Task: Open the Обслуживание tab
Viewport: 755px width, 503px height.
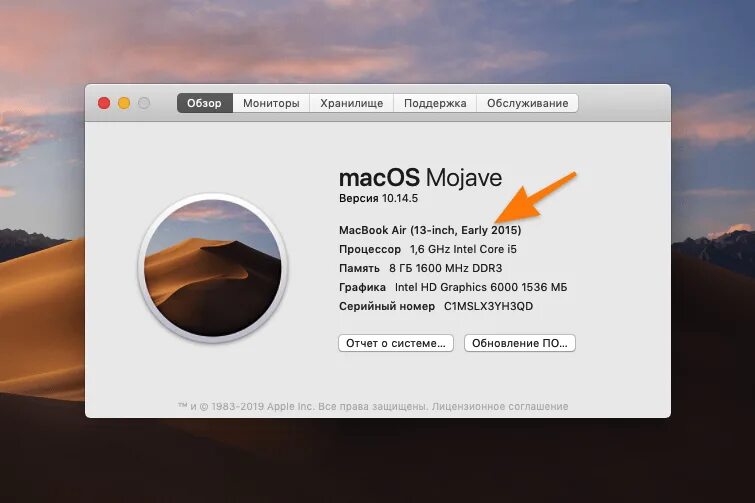Action: [x=527, y=103]
